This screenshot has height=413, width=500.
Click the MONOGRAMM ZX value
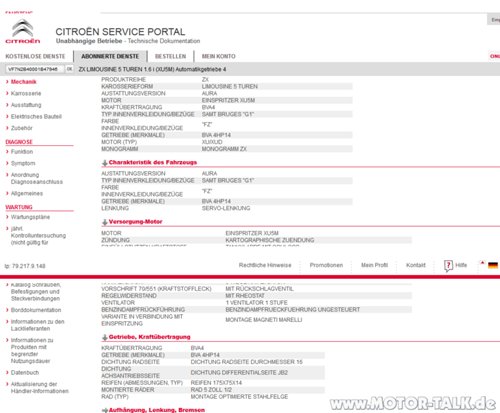click(224, 149)
